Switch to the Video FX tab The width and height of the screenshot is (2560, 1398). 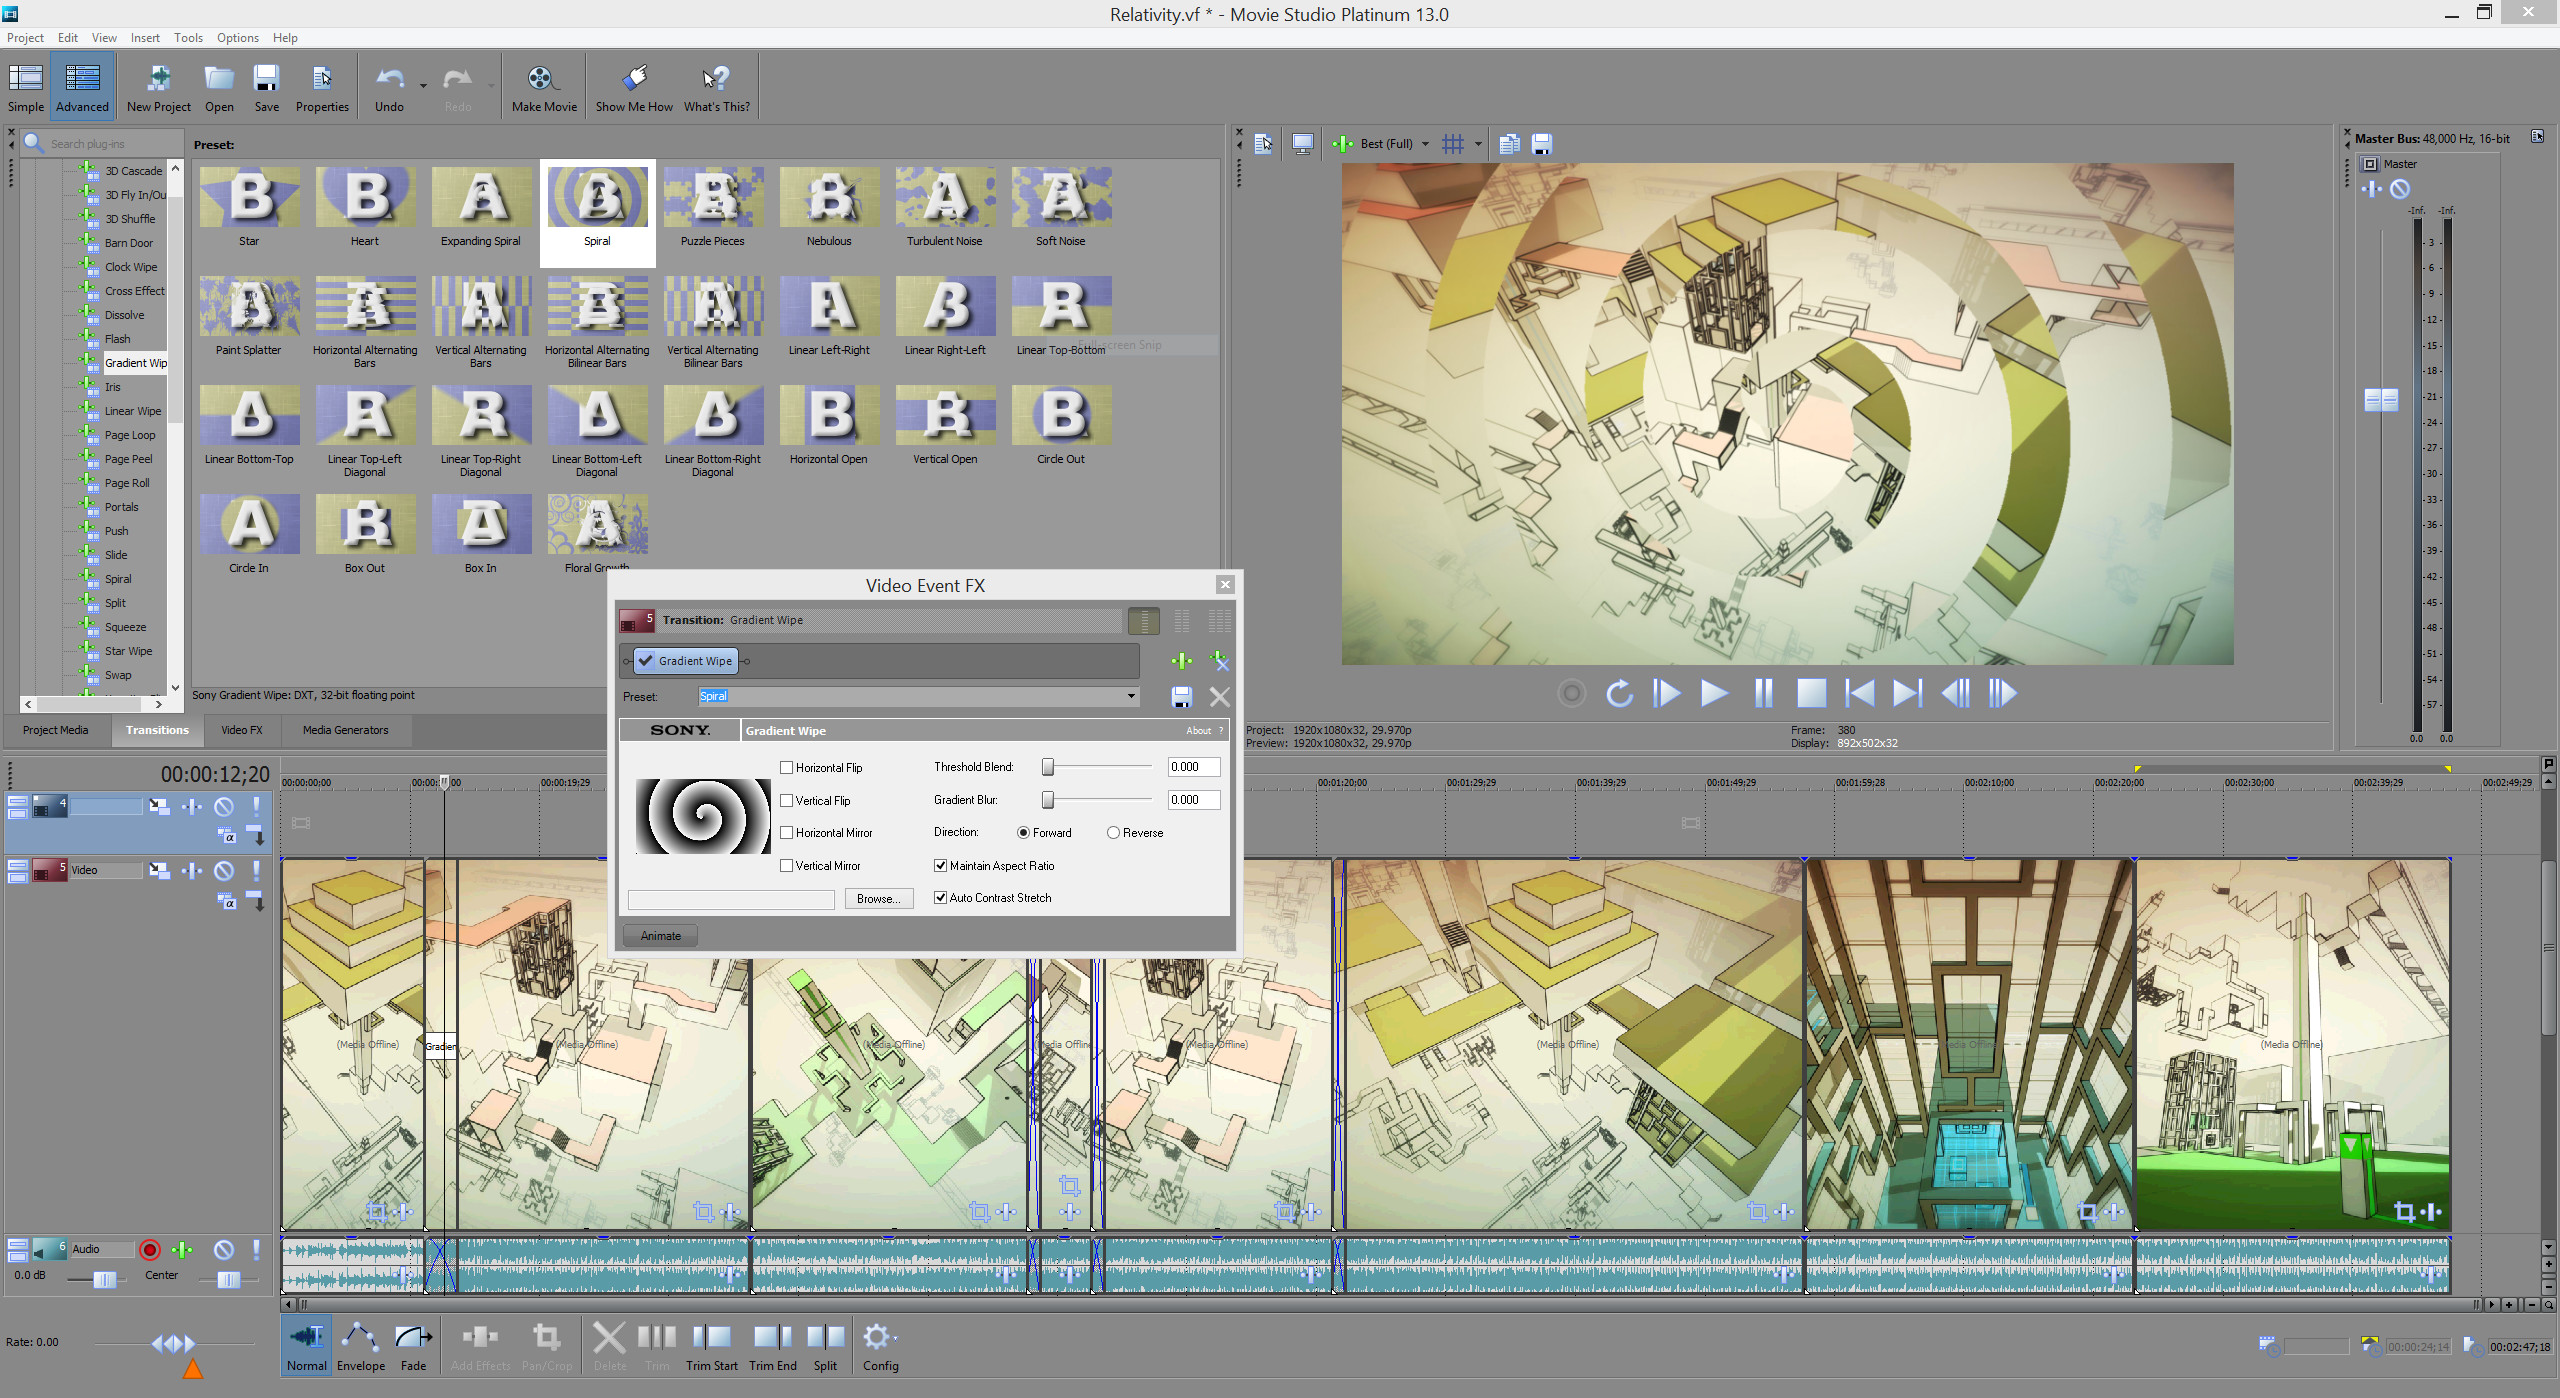pyautogui.click(x=241, y=730)
